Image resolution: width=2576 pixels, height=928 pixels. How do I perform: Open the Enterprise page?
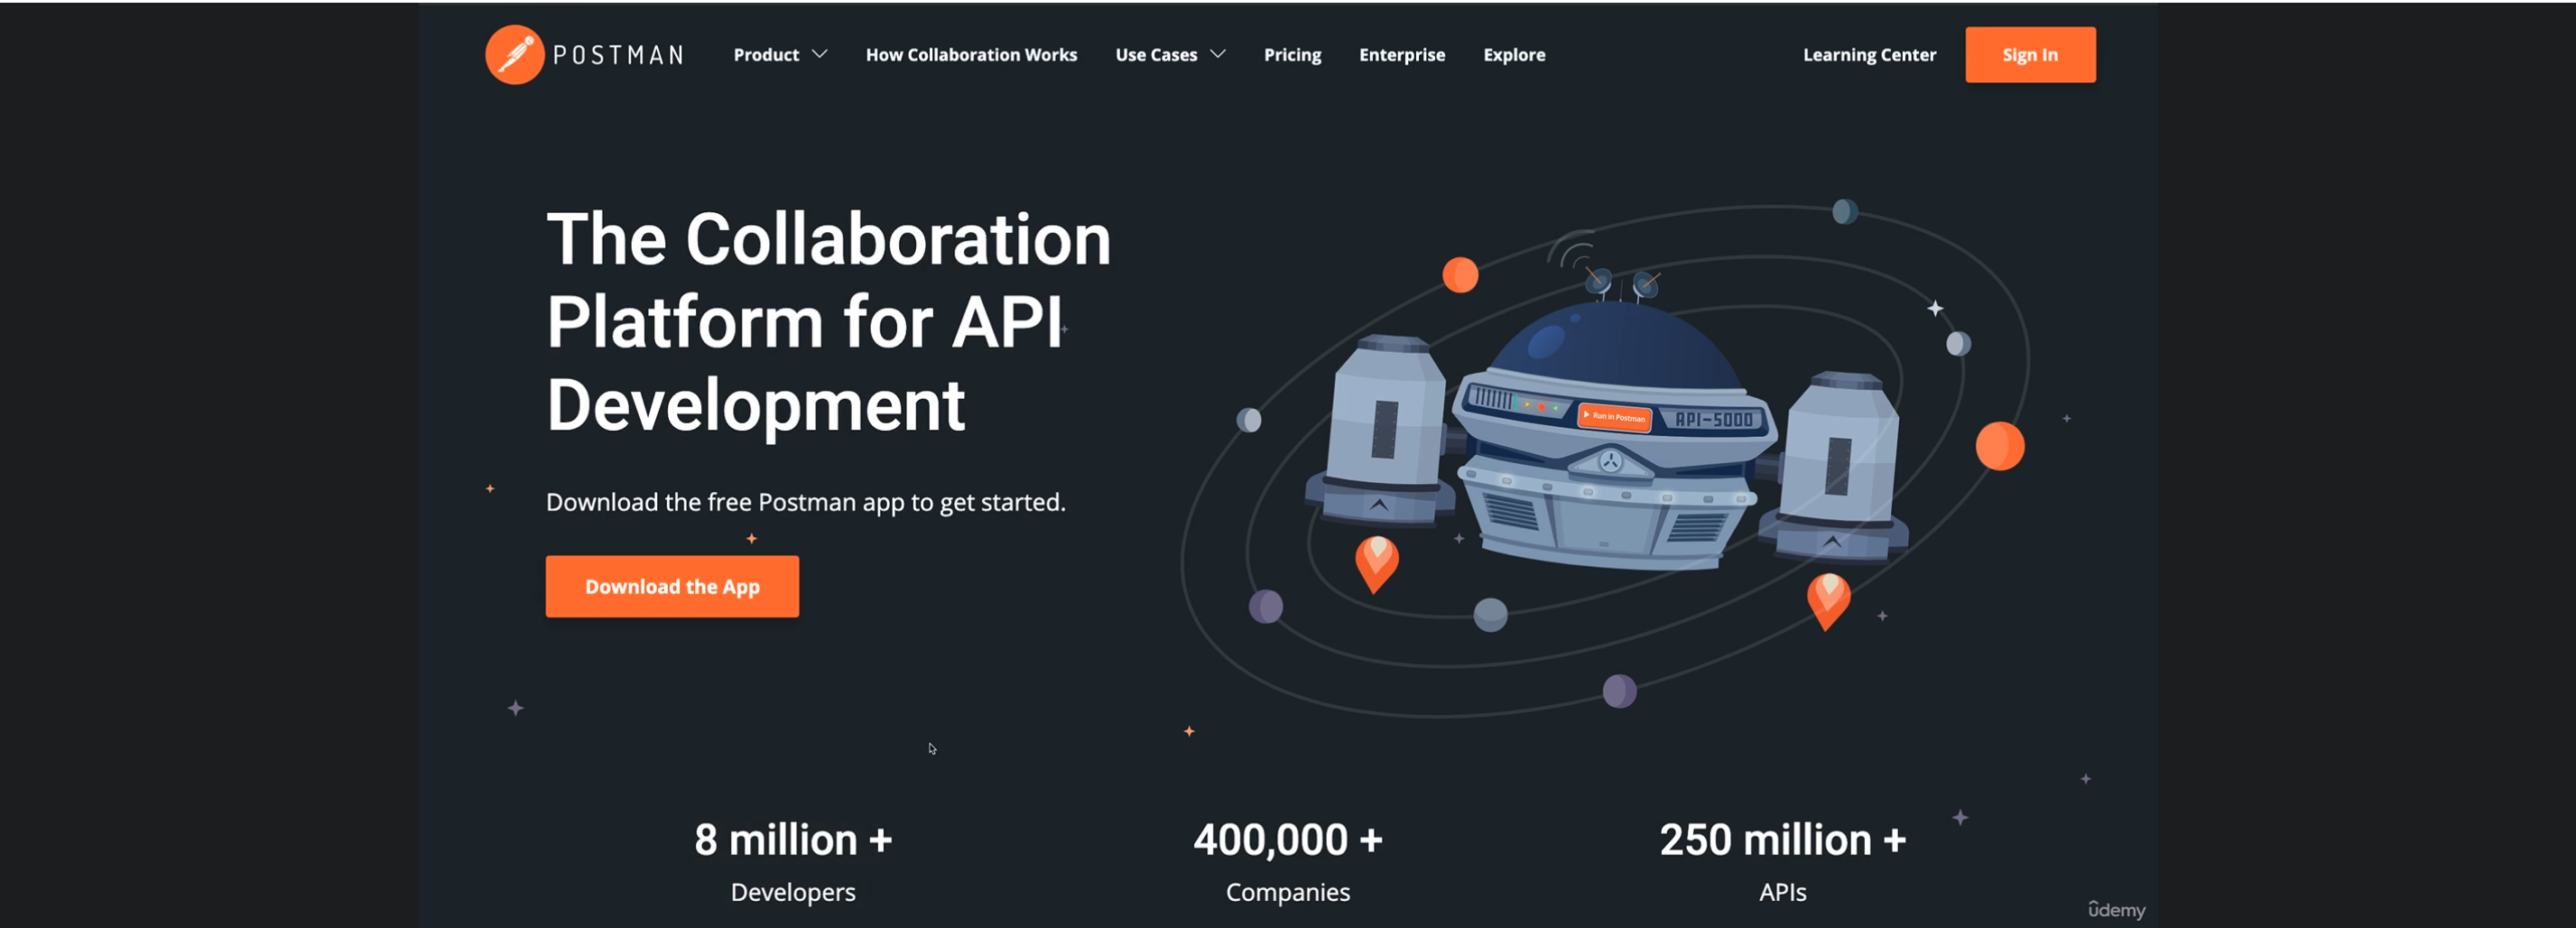point(1401,55)
